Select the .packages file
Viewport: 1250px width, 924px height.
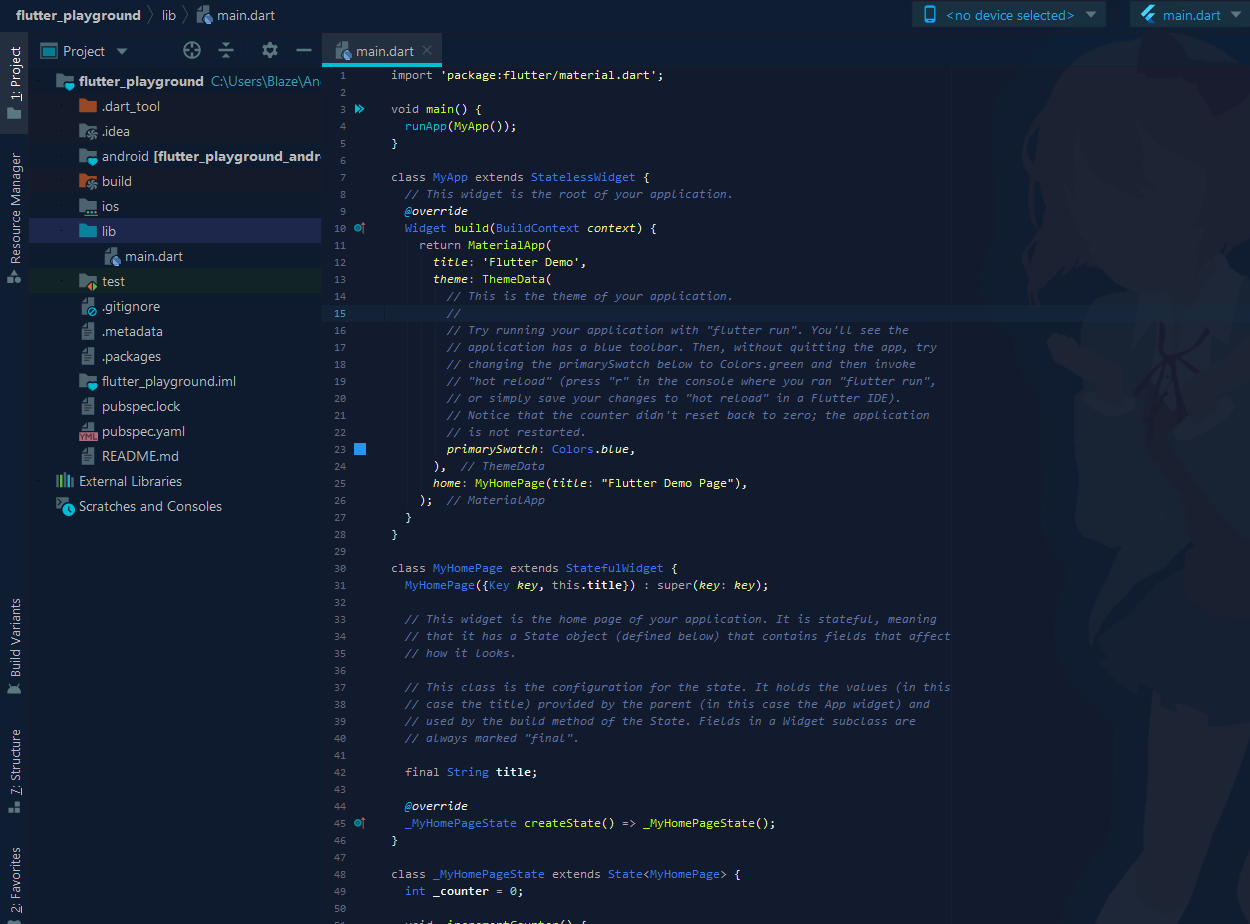click(x=131, y=356)
